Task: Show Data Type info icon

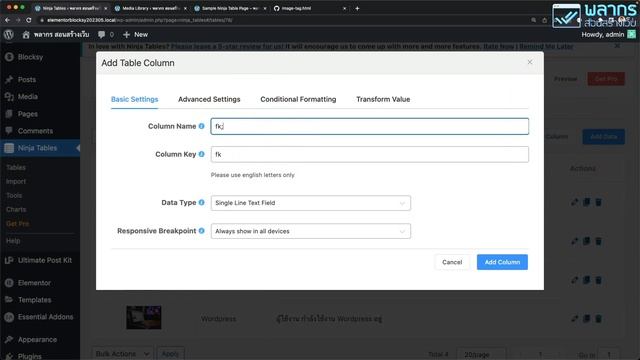Action: pyautogui.click(x=201, y=202)
